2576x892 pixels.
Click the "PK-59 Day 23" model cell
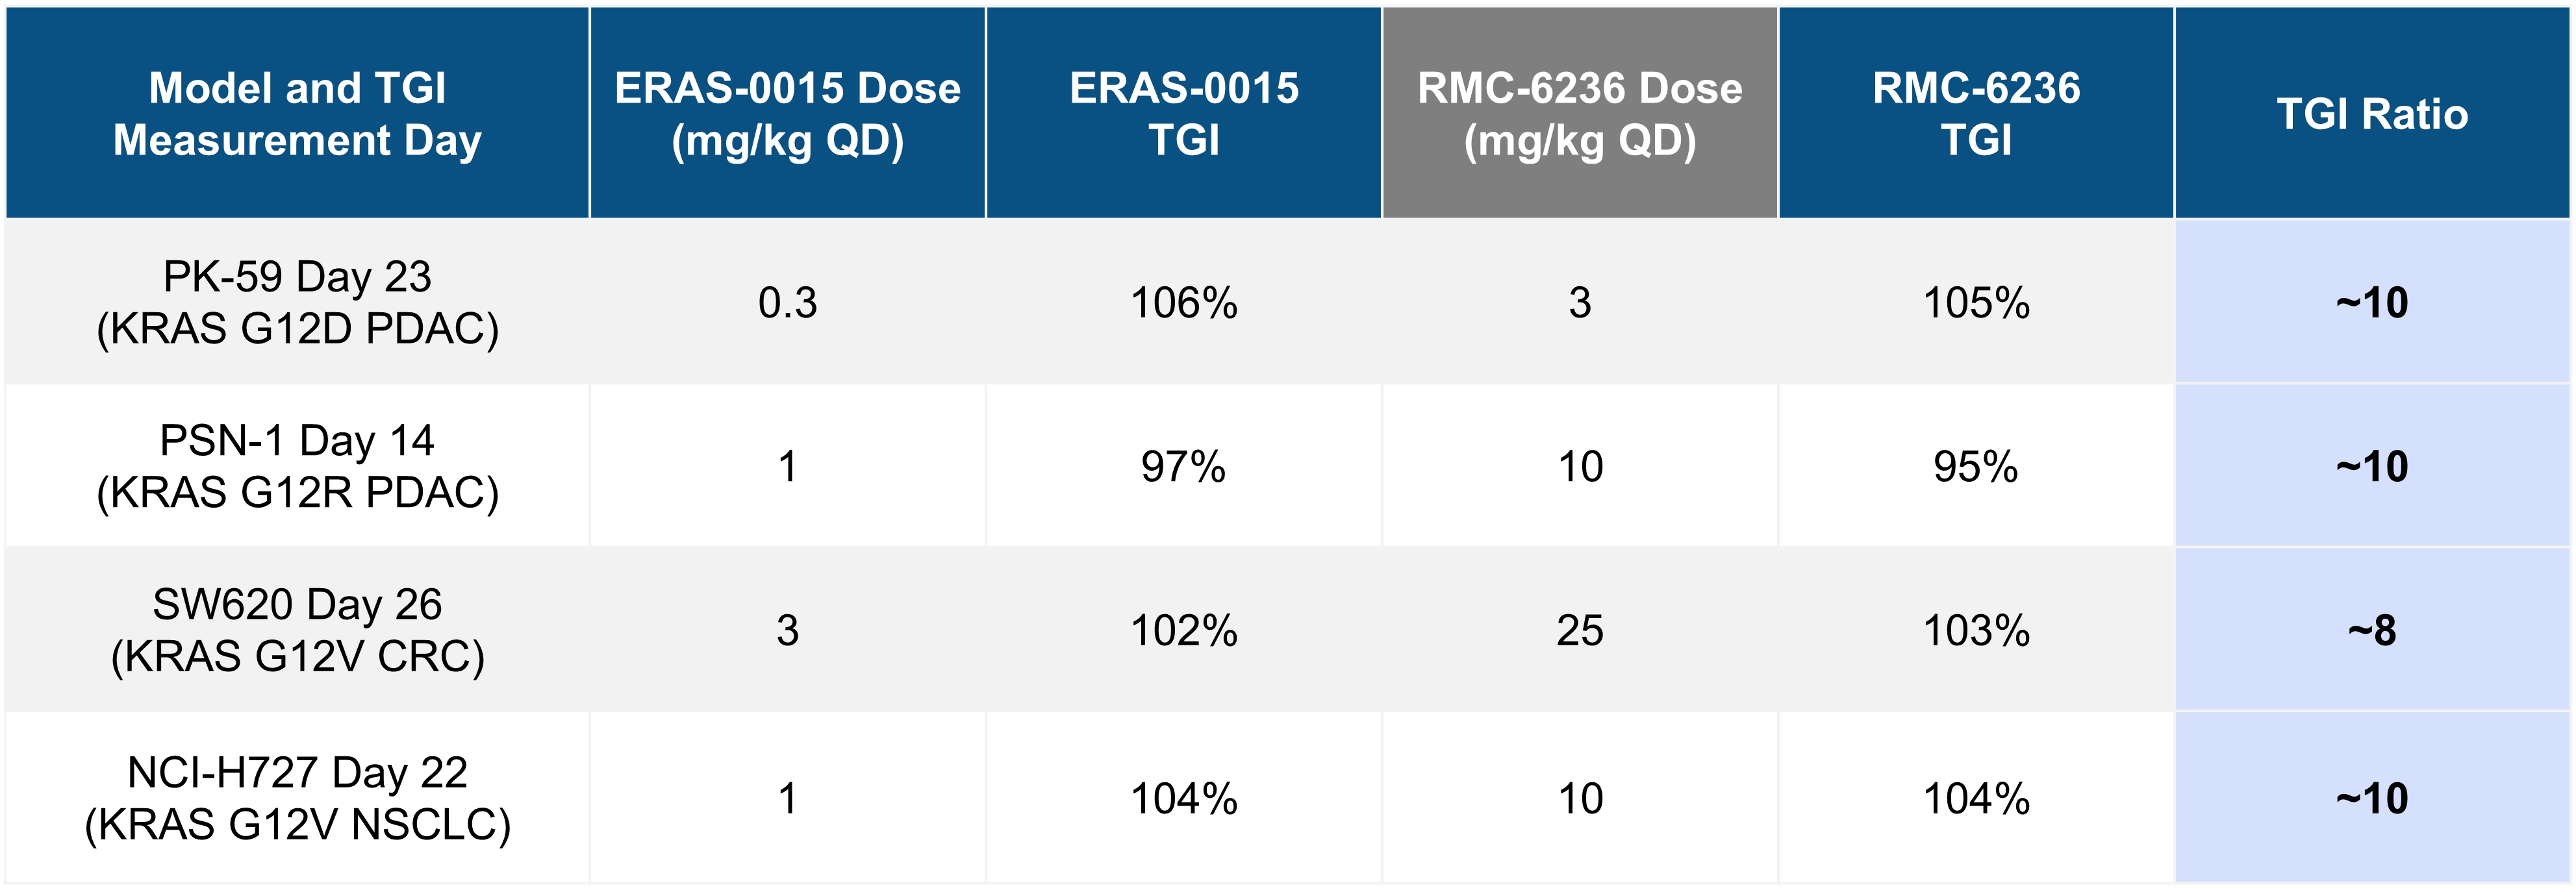297,302
